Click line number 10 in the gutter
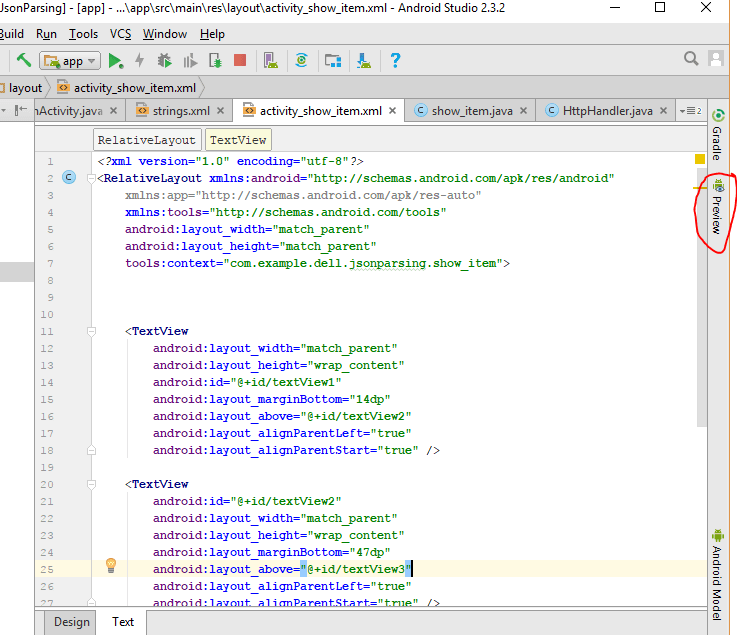Image resolution: width=737 pixels, height=635 pixels. 47,315
